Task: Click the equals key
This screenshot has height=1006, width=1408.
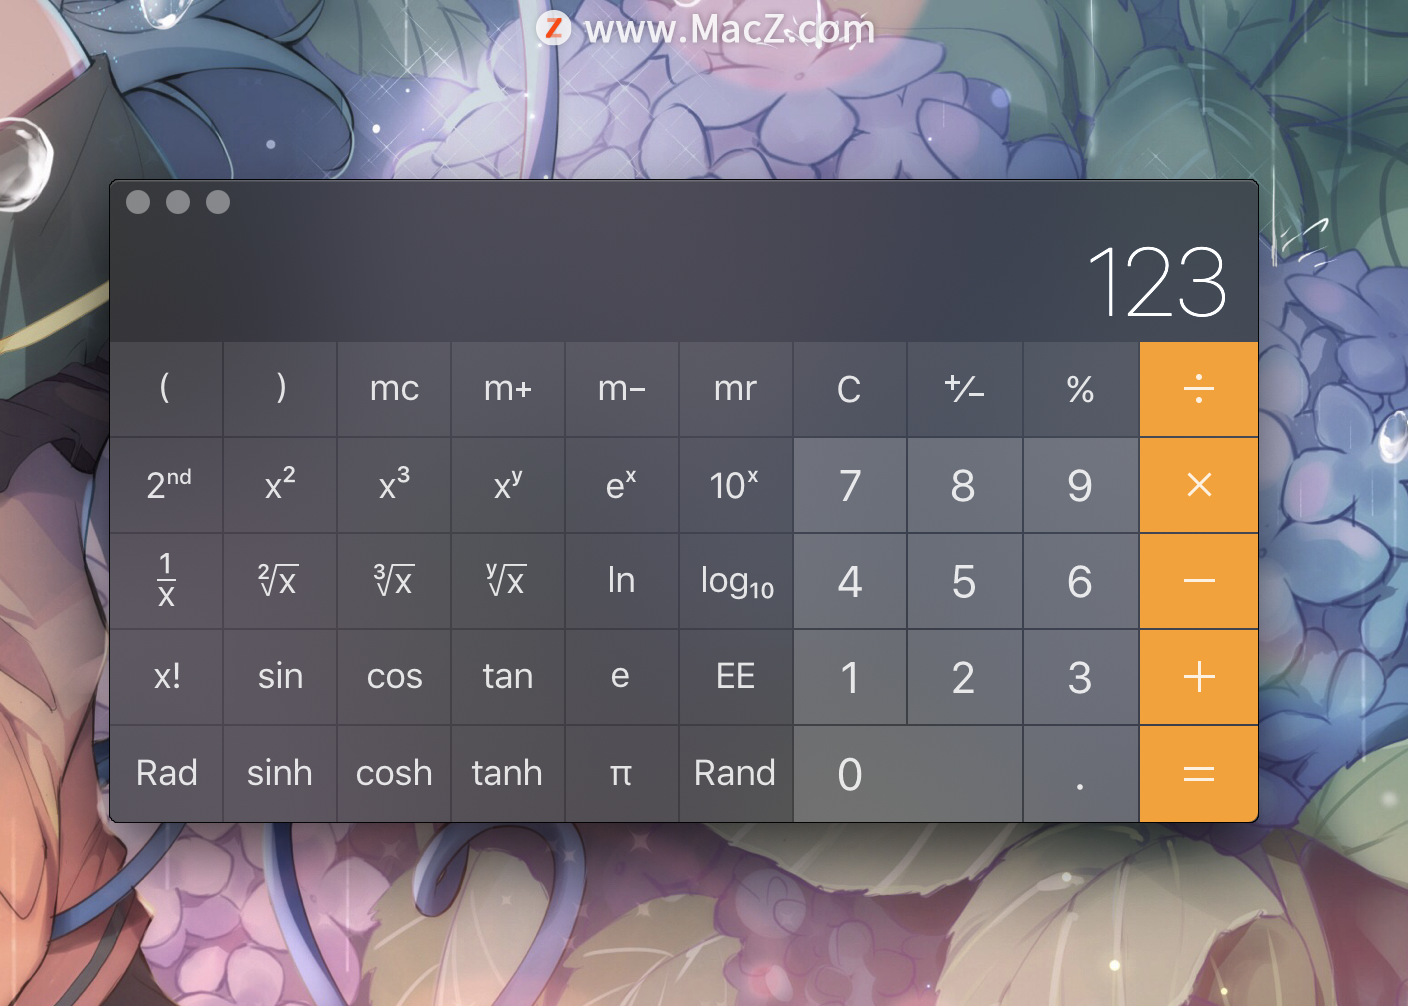Action: 1198,774
